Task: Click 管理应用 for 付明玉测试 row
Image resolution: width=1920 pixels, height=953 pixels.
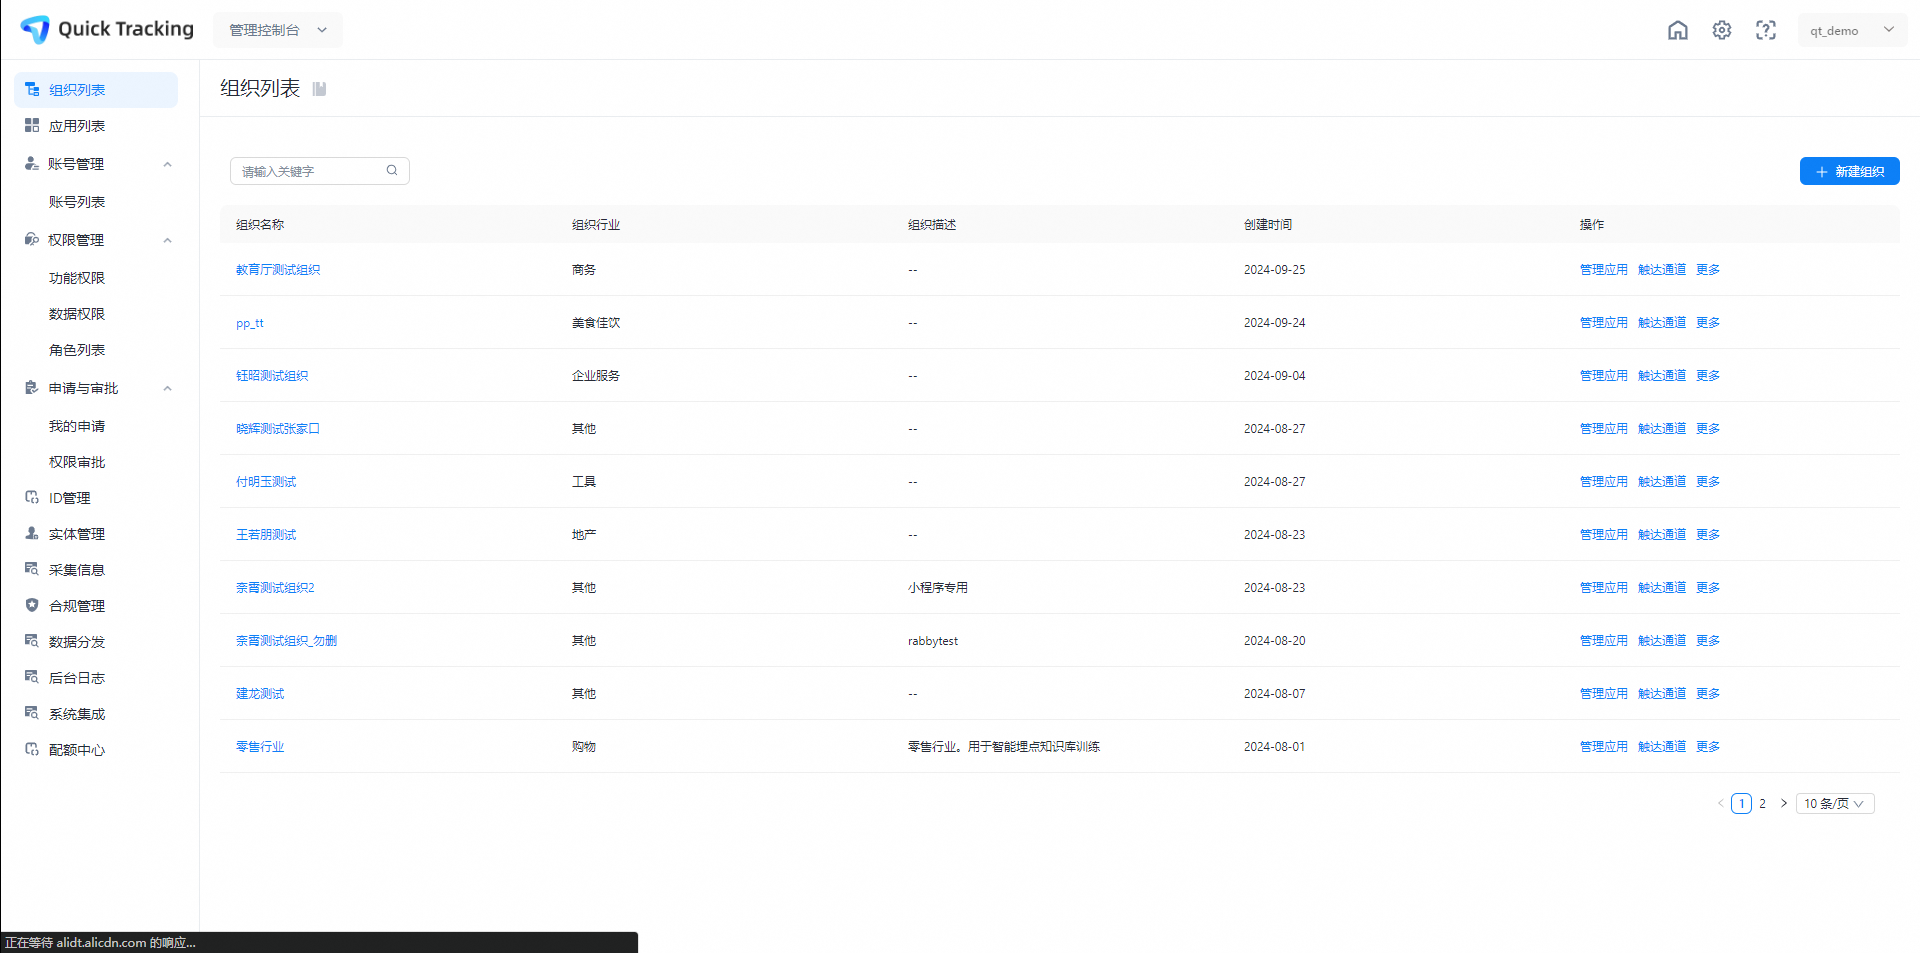Action: coord(1604,482)
